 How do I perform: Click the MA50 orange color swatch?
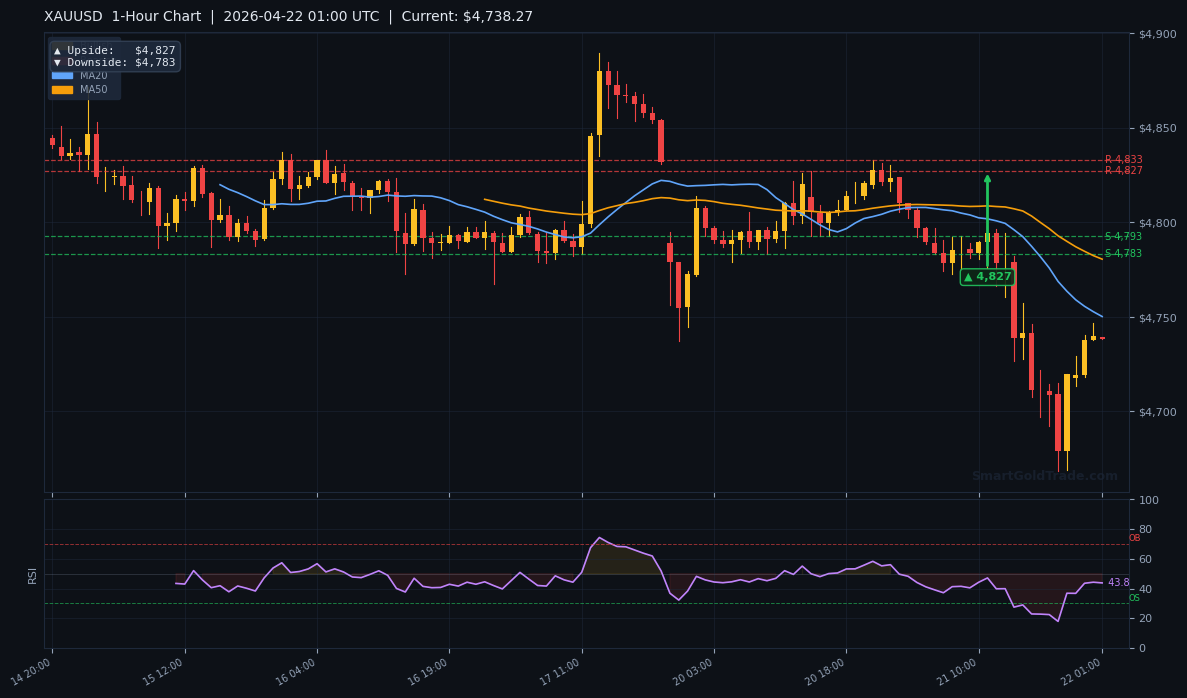tap(62, 90)
